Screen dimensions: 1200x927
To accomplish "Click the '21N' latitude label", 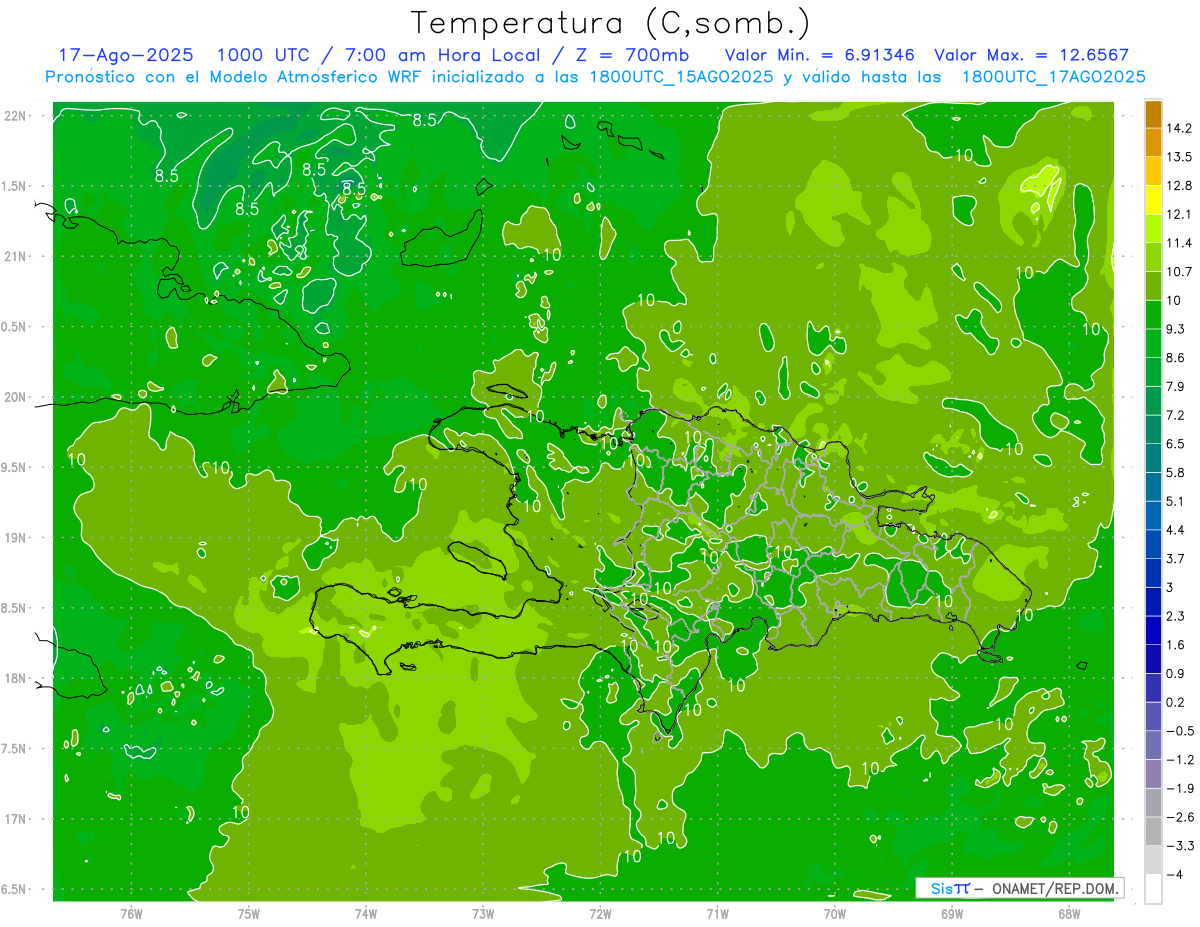I will 14,257.
